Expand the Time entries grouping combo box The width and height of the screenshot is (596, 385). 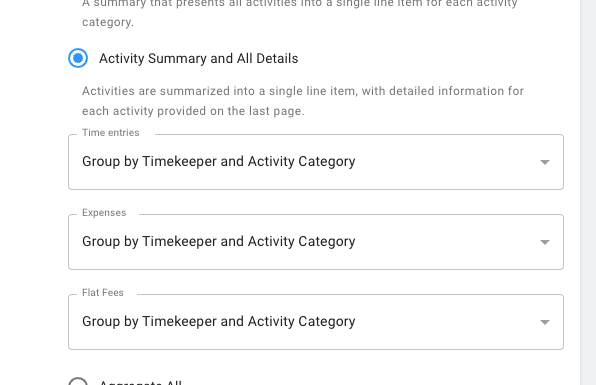pyautogui.click(x=316, y=162)
